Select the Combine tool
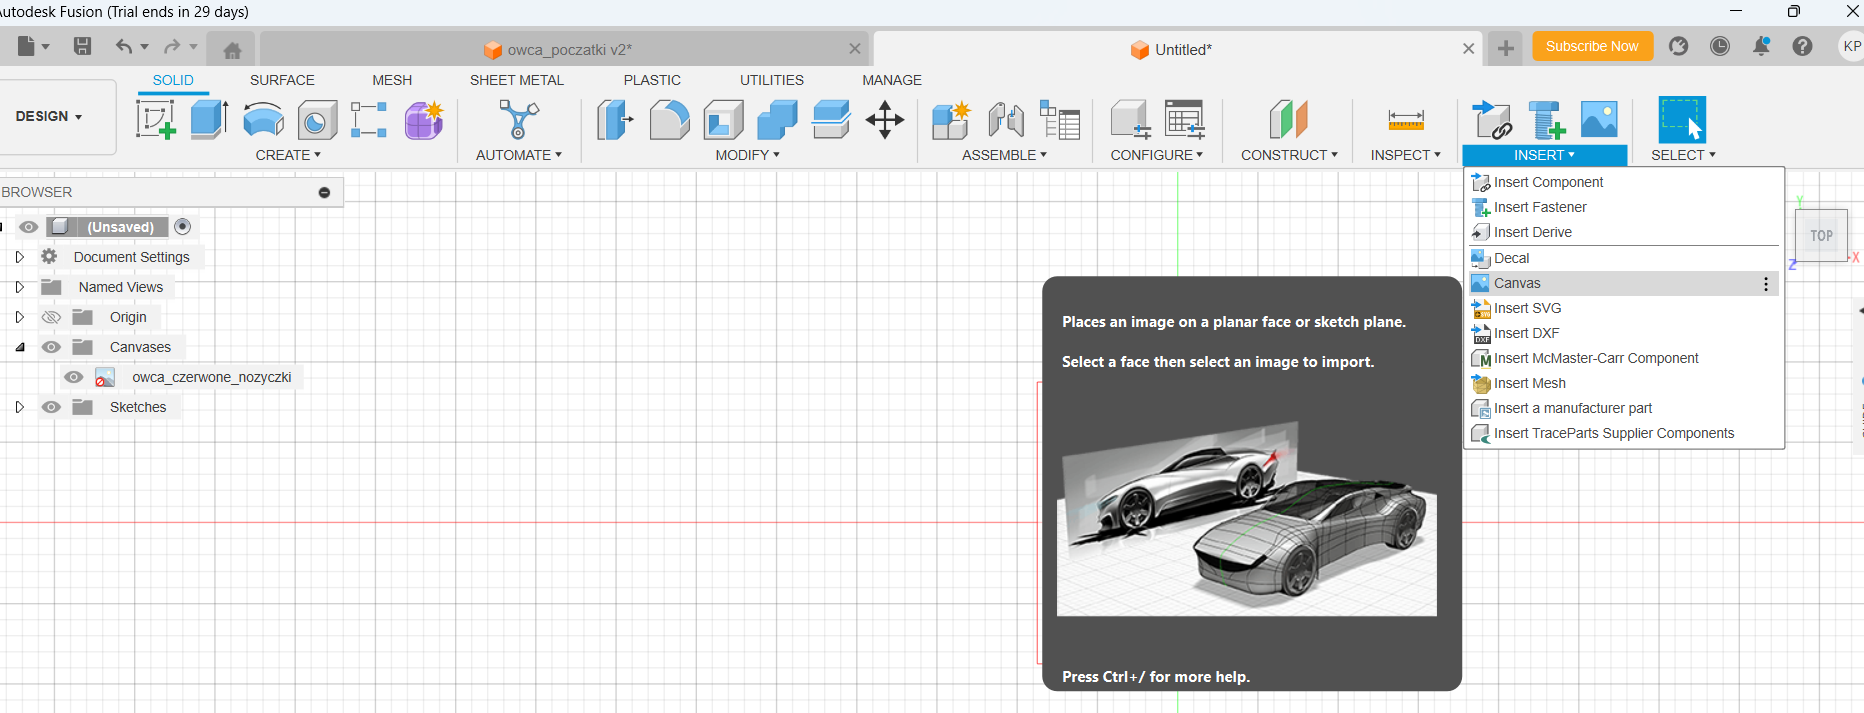The image size is (1864, 713). [x=777, y=120]
